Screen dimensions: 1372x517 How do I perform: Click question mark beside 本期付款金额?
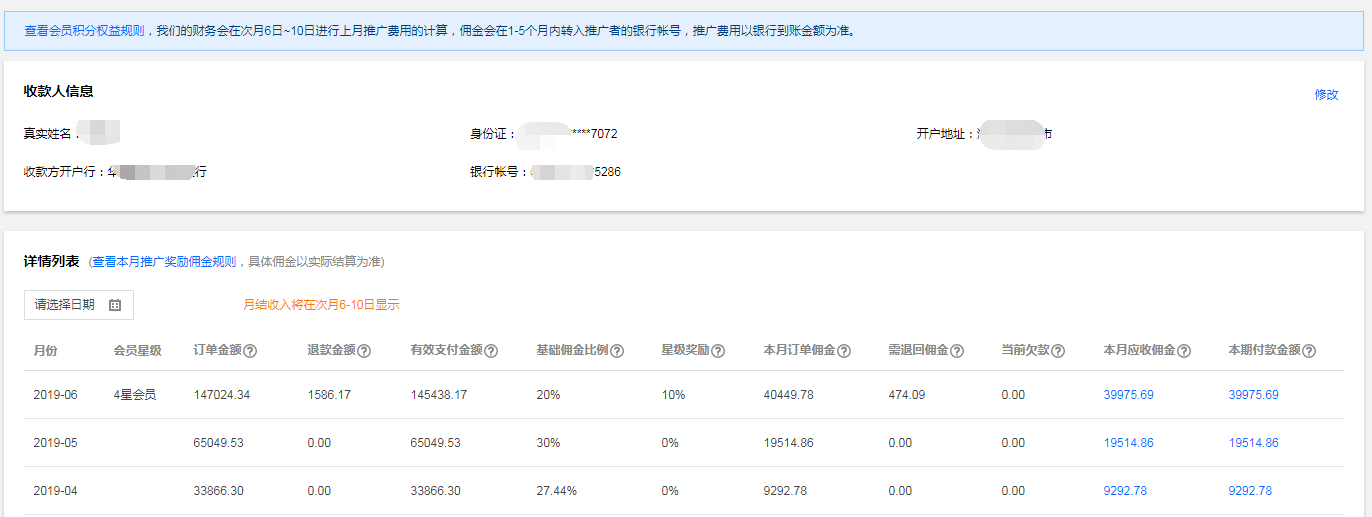(1309, 351)
